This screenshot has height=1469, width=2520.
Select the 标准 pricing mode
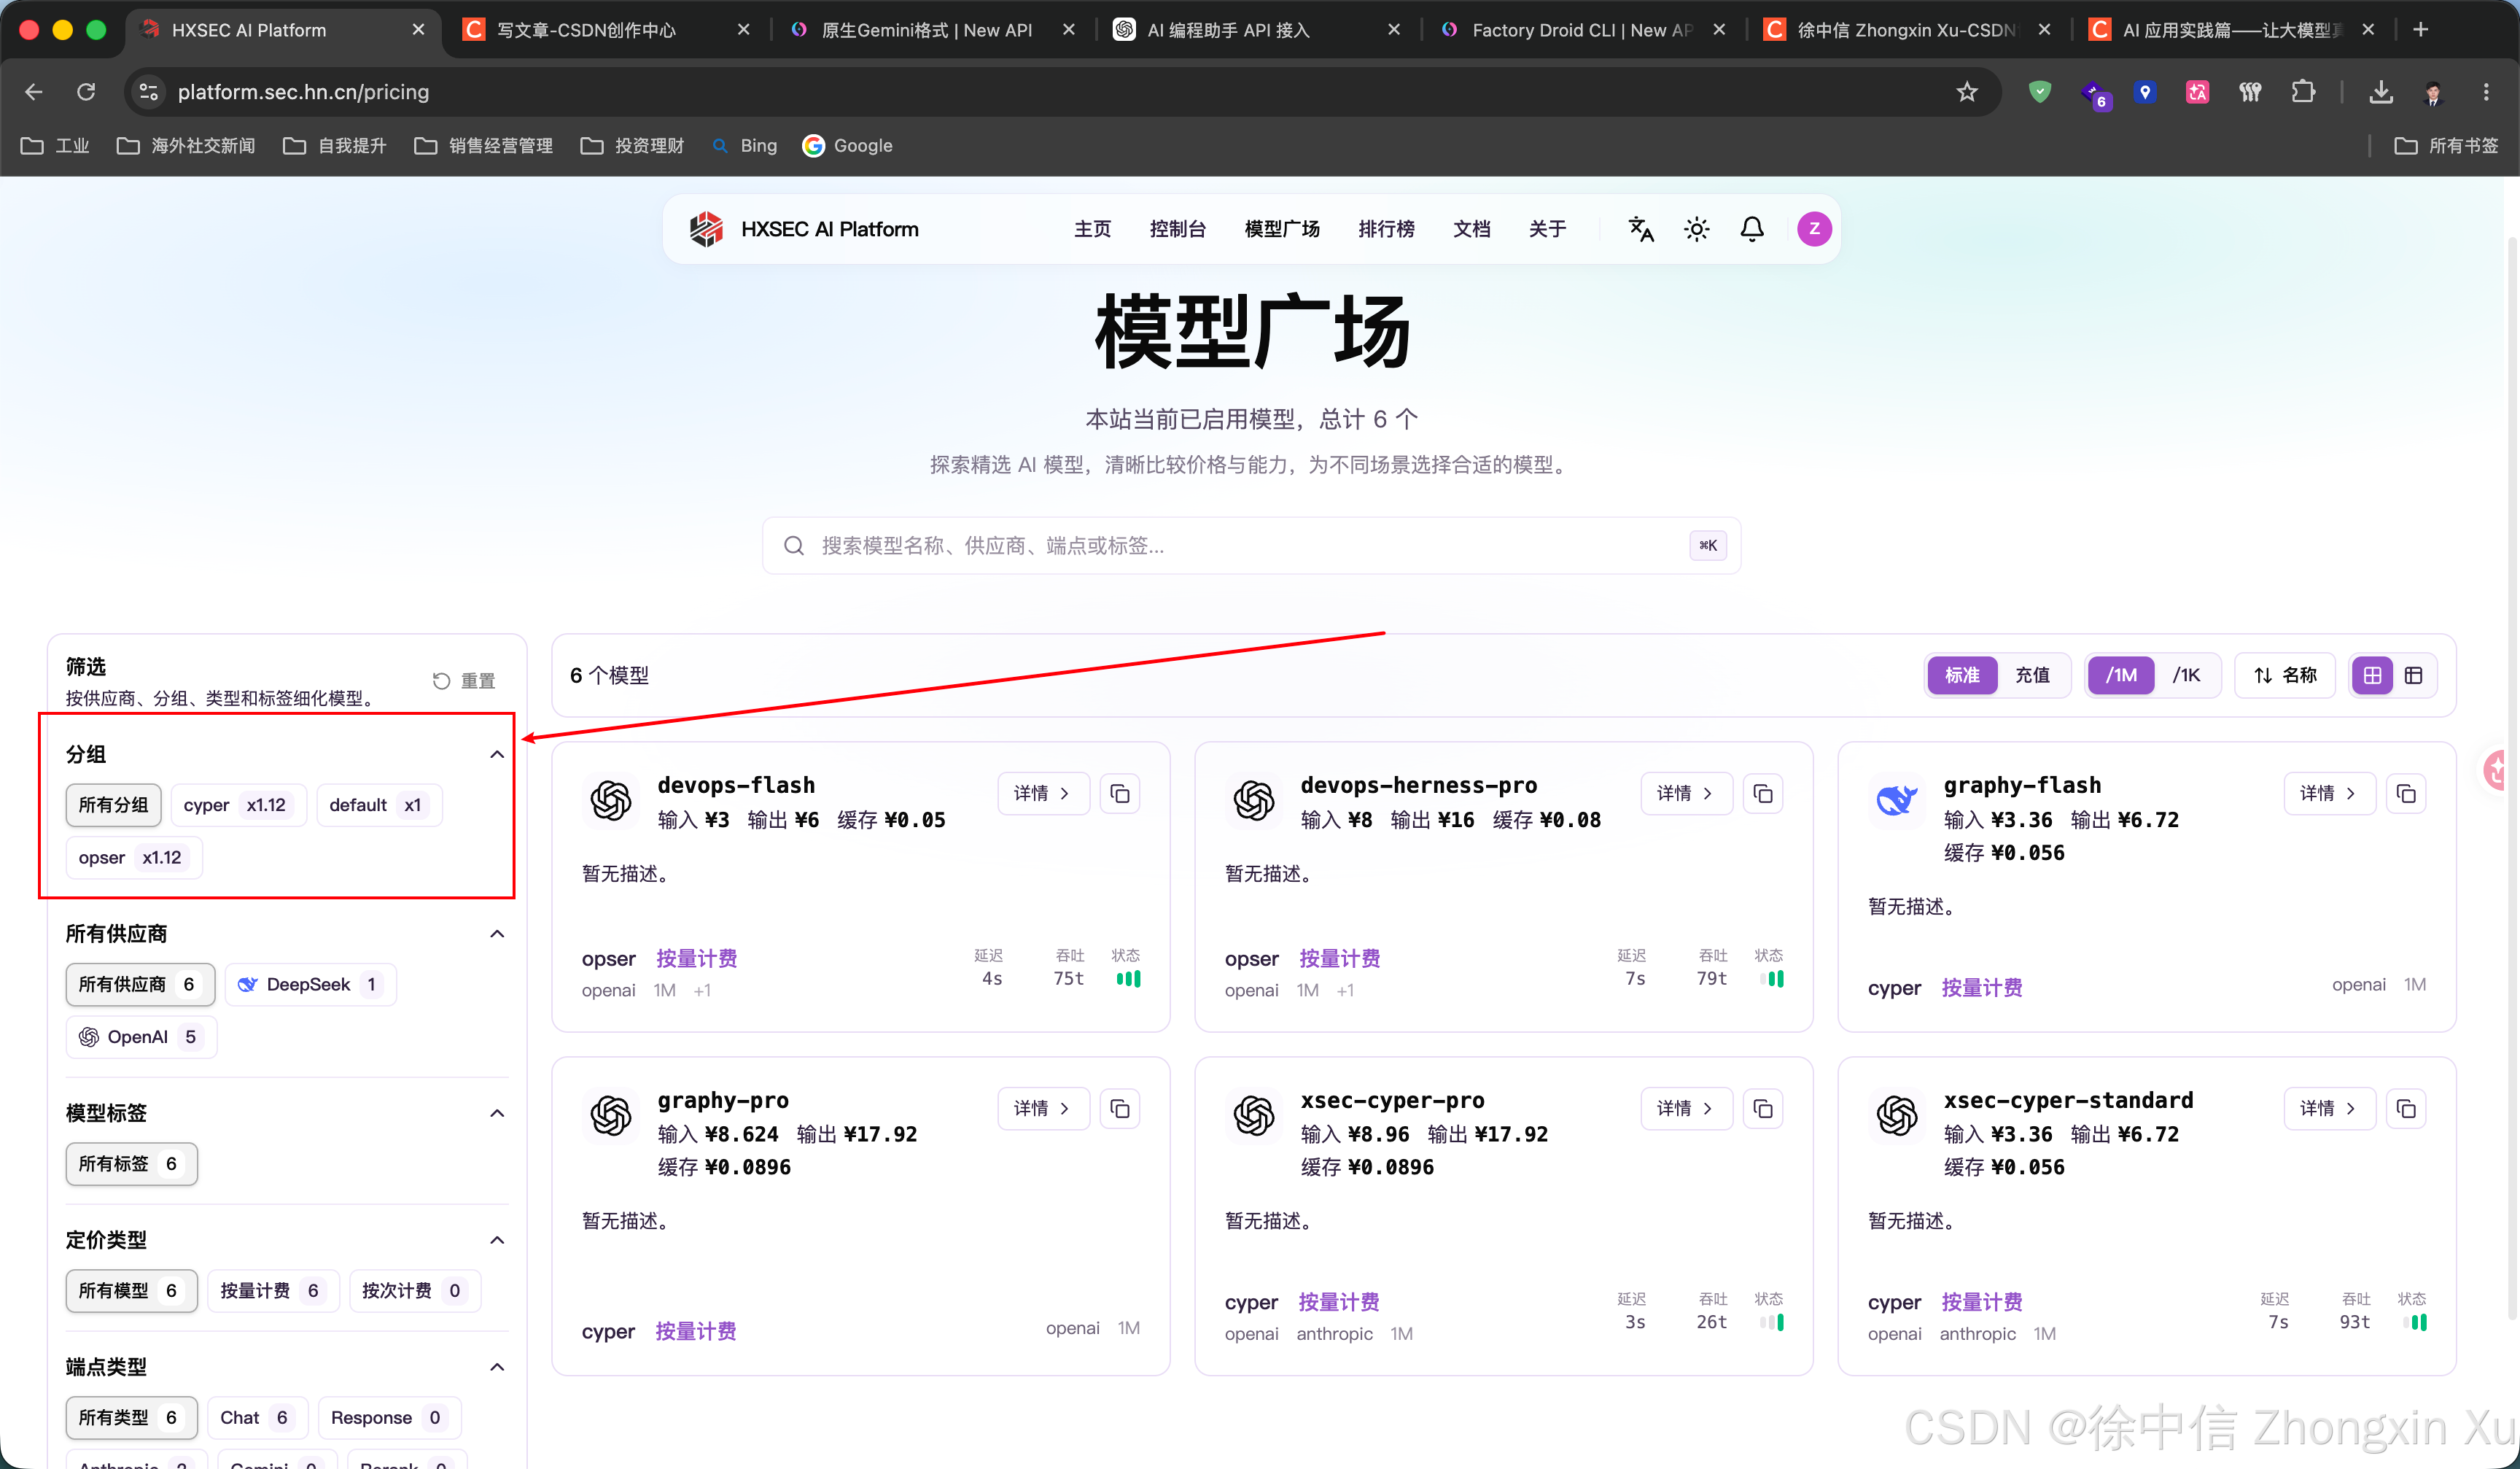pos(1962,676)
